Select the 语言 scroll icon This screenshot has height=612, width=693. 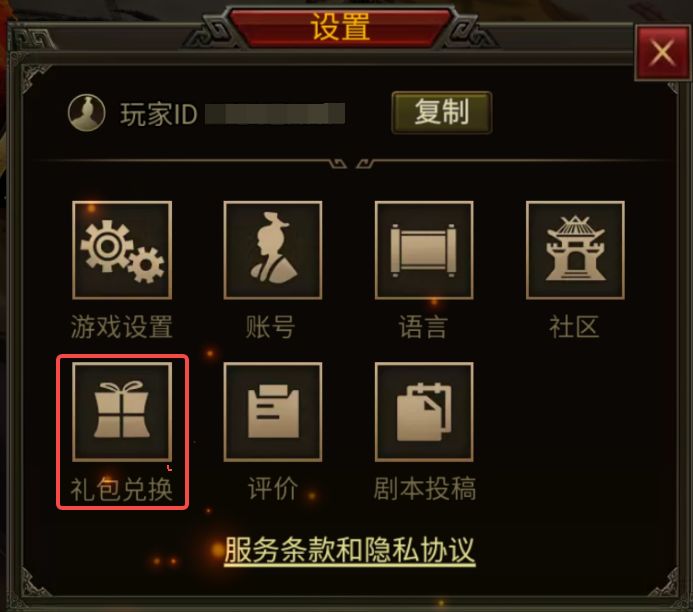pos(424,250)
